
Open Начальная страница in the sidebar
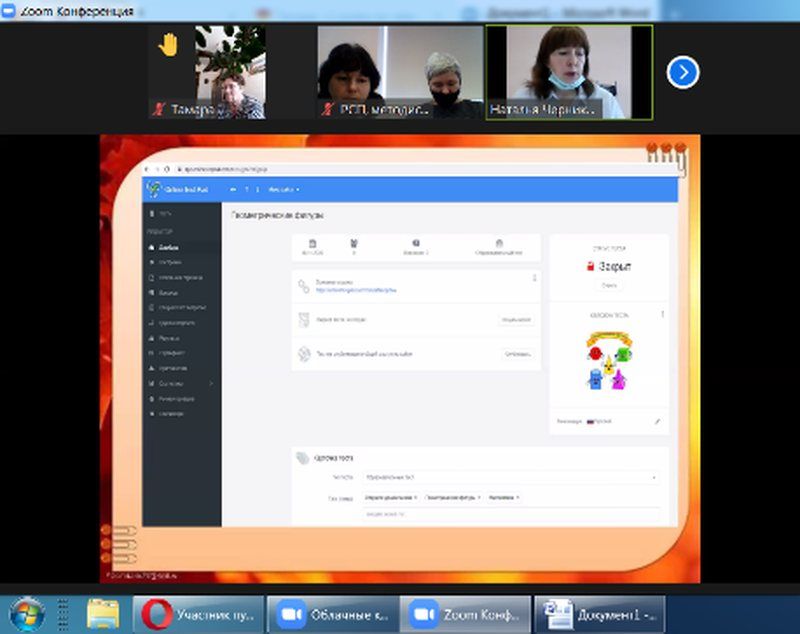pos(180,277)
